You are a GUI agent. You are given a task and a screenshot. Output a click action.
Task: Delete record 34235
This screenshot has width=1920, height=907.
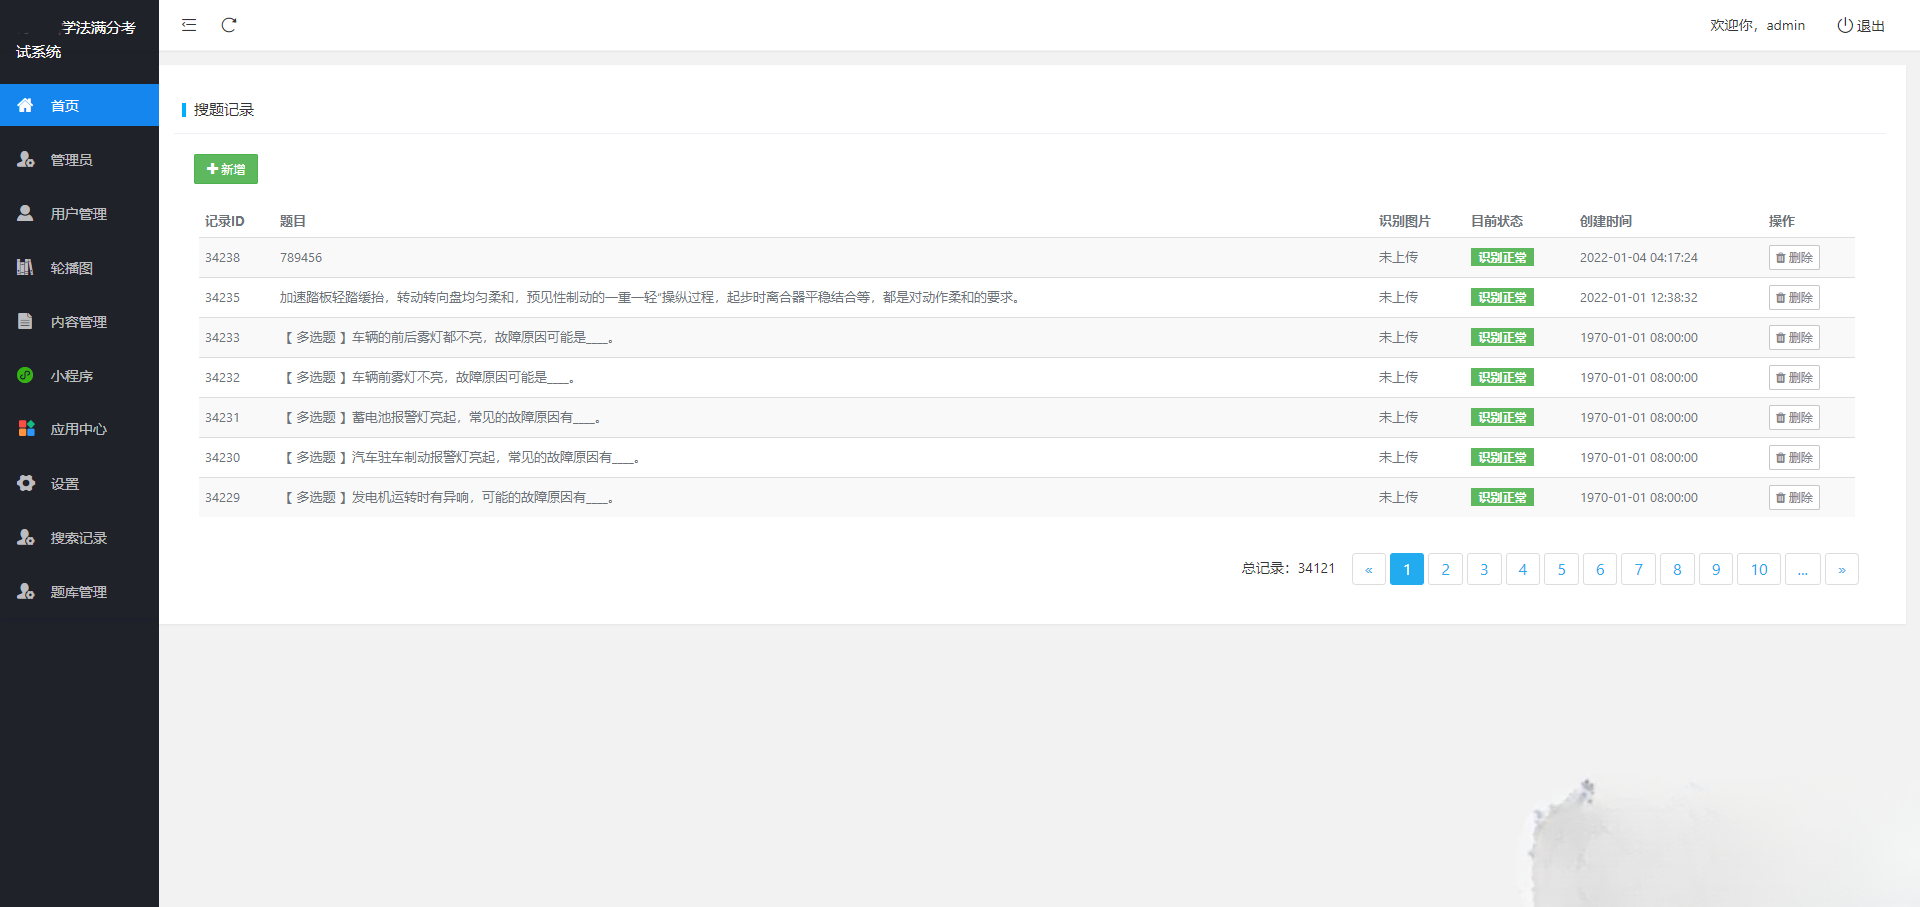[1794, 297]
